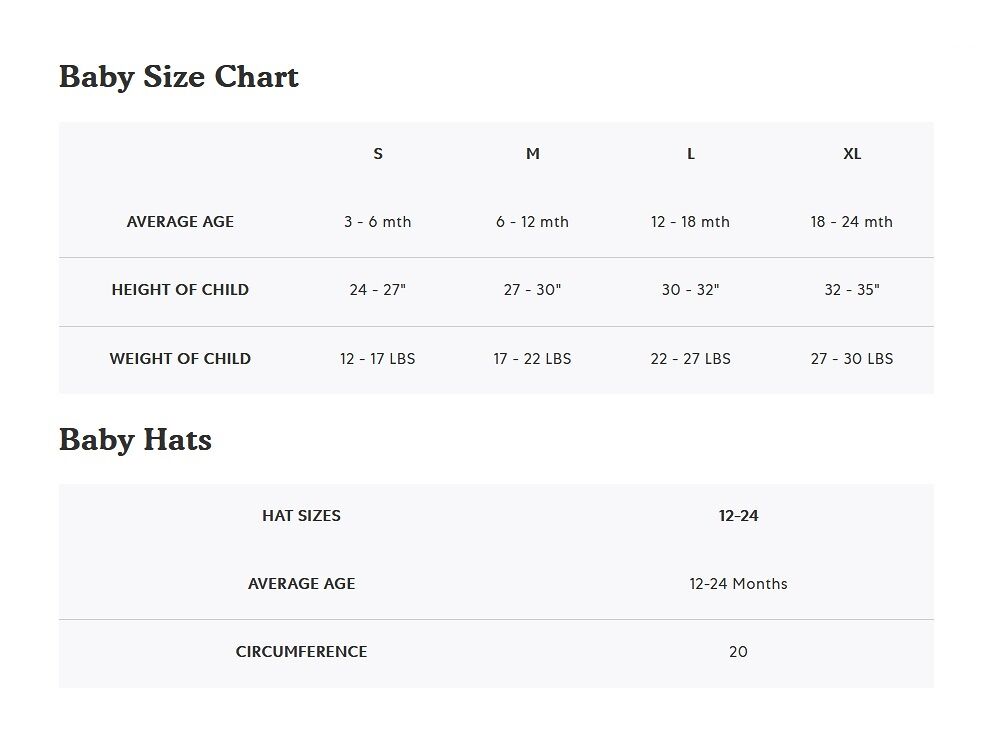Screen dimensions: 994x750
Task: Select the L size column header
Action: [x=691, y=154]
